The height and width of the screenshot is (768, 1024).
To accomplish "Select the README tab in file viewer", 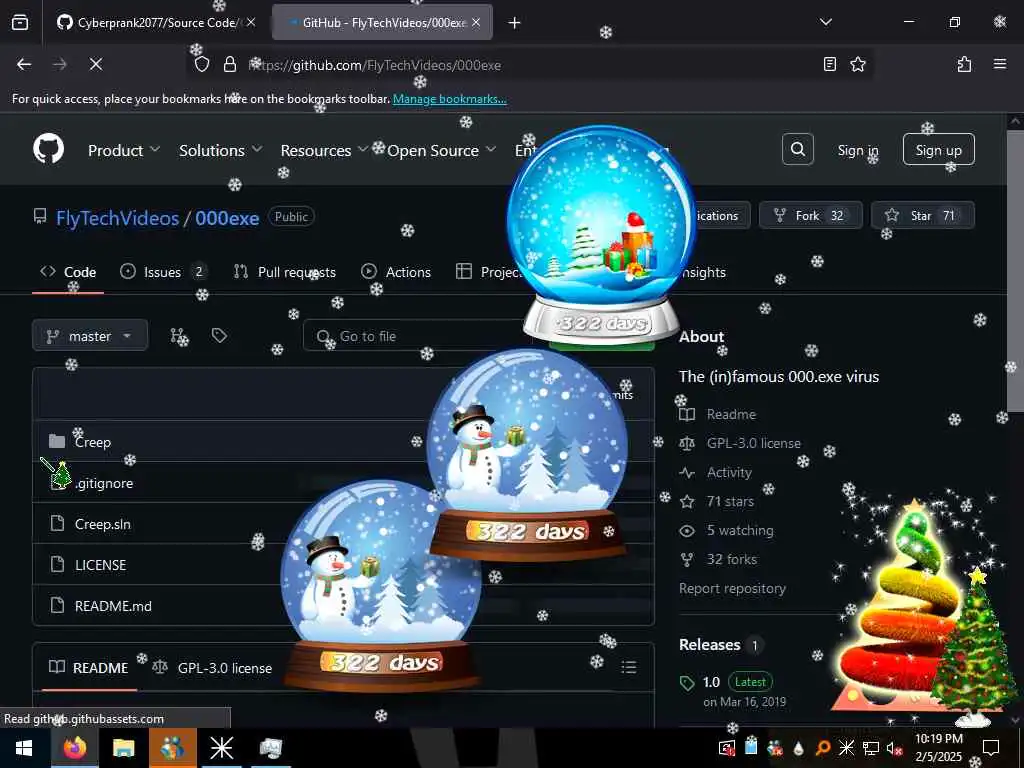I will 89,667.
